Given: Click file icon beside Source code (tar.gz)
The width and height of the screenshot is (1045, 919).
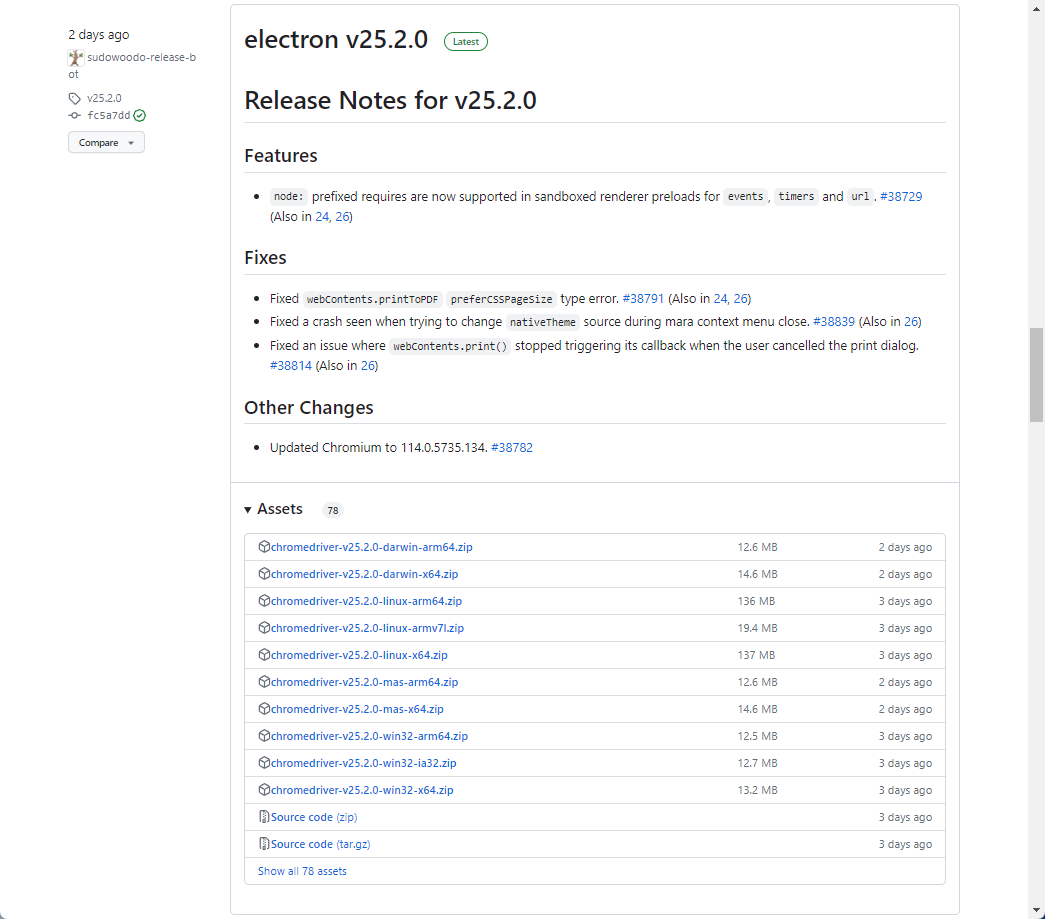Looking at the screenshot, I should 264,844.
